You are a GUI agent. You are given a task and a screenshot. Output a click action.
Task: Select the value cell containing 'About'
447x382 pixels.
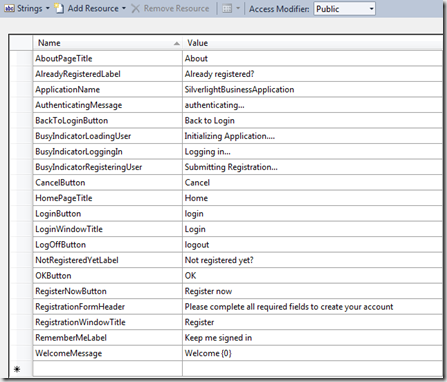pos(312,58)
